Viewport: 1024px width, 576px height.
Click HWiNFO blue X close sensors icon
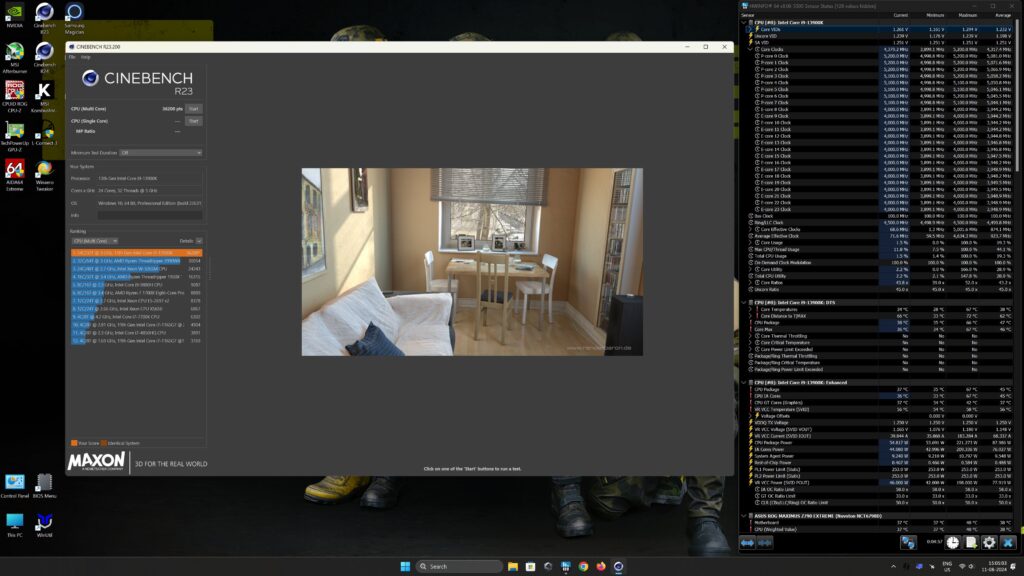(x=1008, y=543)
